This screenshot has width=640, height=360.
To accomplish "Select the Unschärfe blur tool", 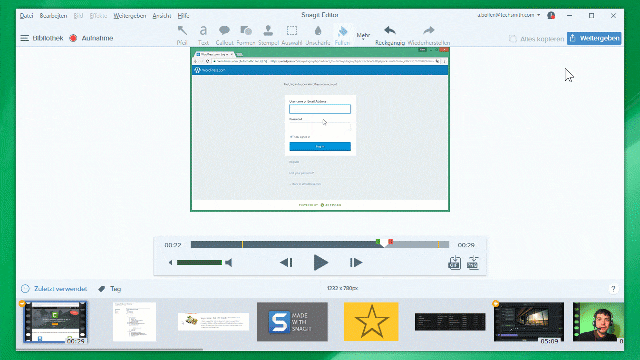I will click(318, 35).
